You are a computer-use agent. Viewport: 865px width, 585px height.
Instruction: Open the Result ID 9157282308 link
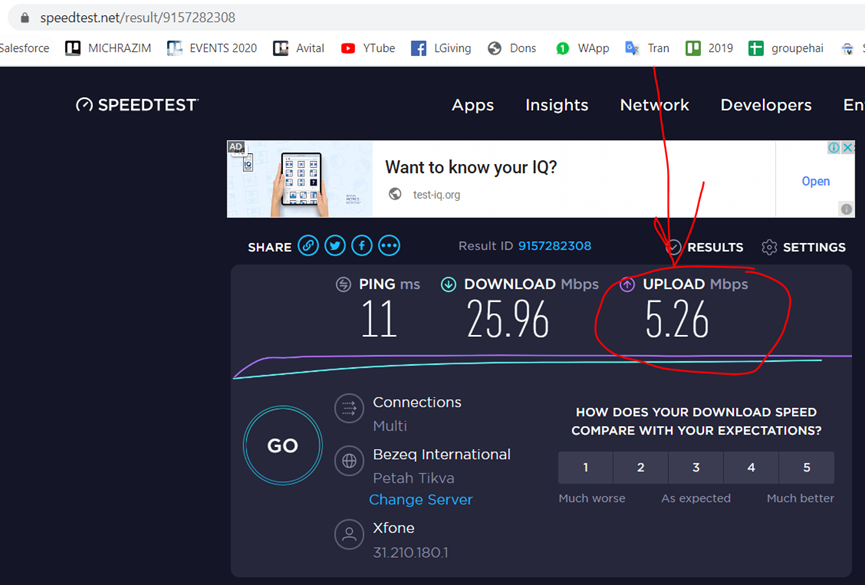554,246
